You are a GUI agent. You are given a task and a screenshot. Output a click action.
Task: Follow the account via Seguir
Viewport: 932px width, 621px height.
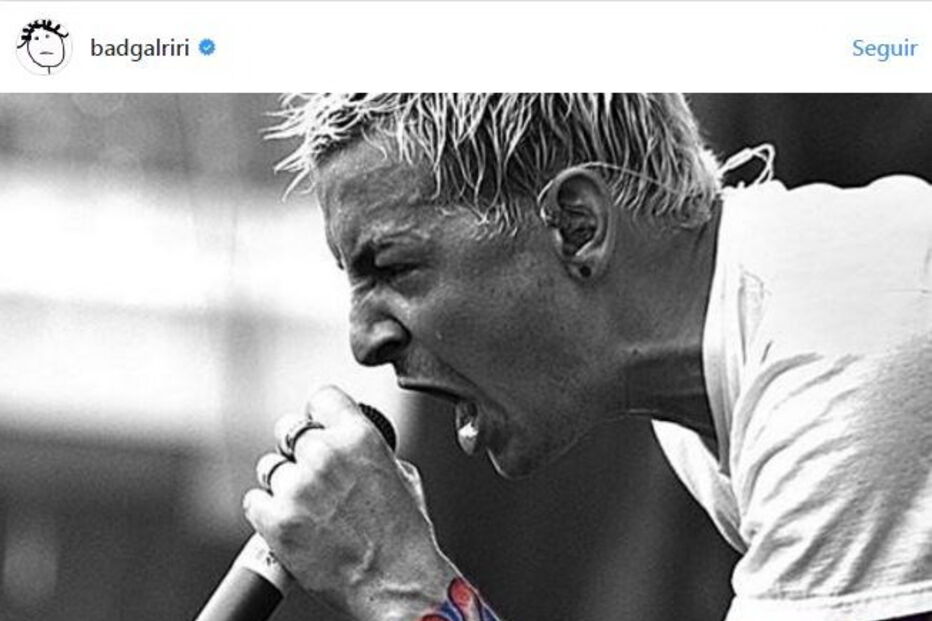click(884, 48)
